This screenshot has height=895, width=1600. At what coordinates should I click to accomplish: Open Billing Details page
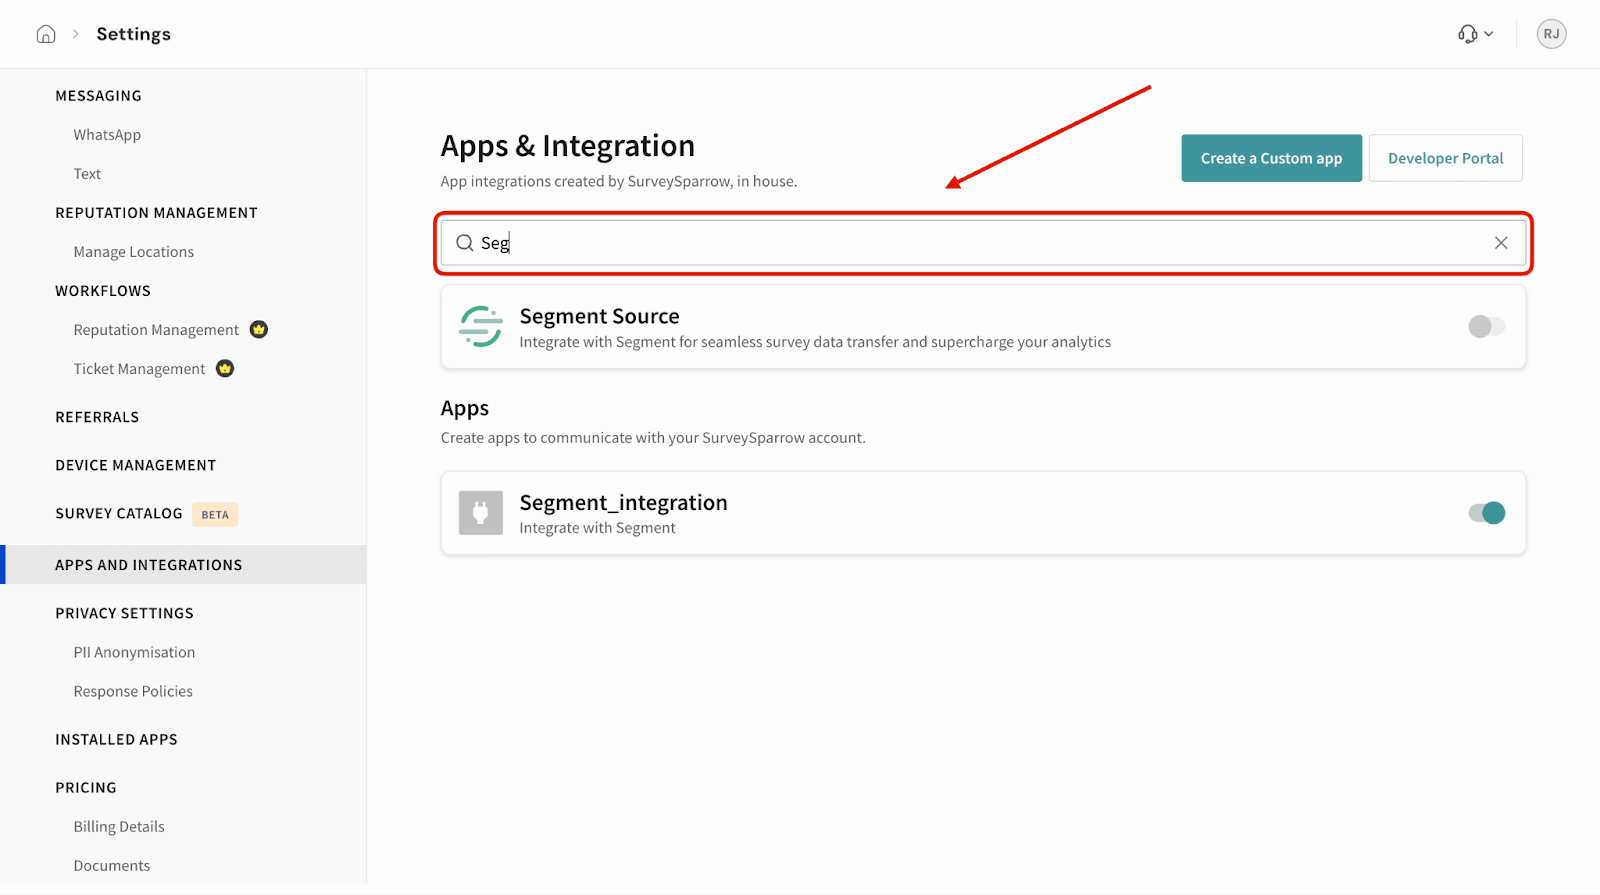point(119,827)
